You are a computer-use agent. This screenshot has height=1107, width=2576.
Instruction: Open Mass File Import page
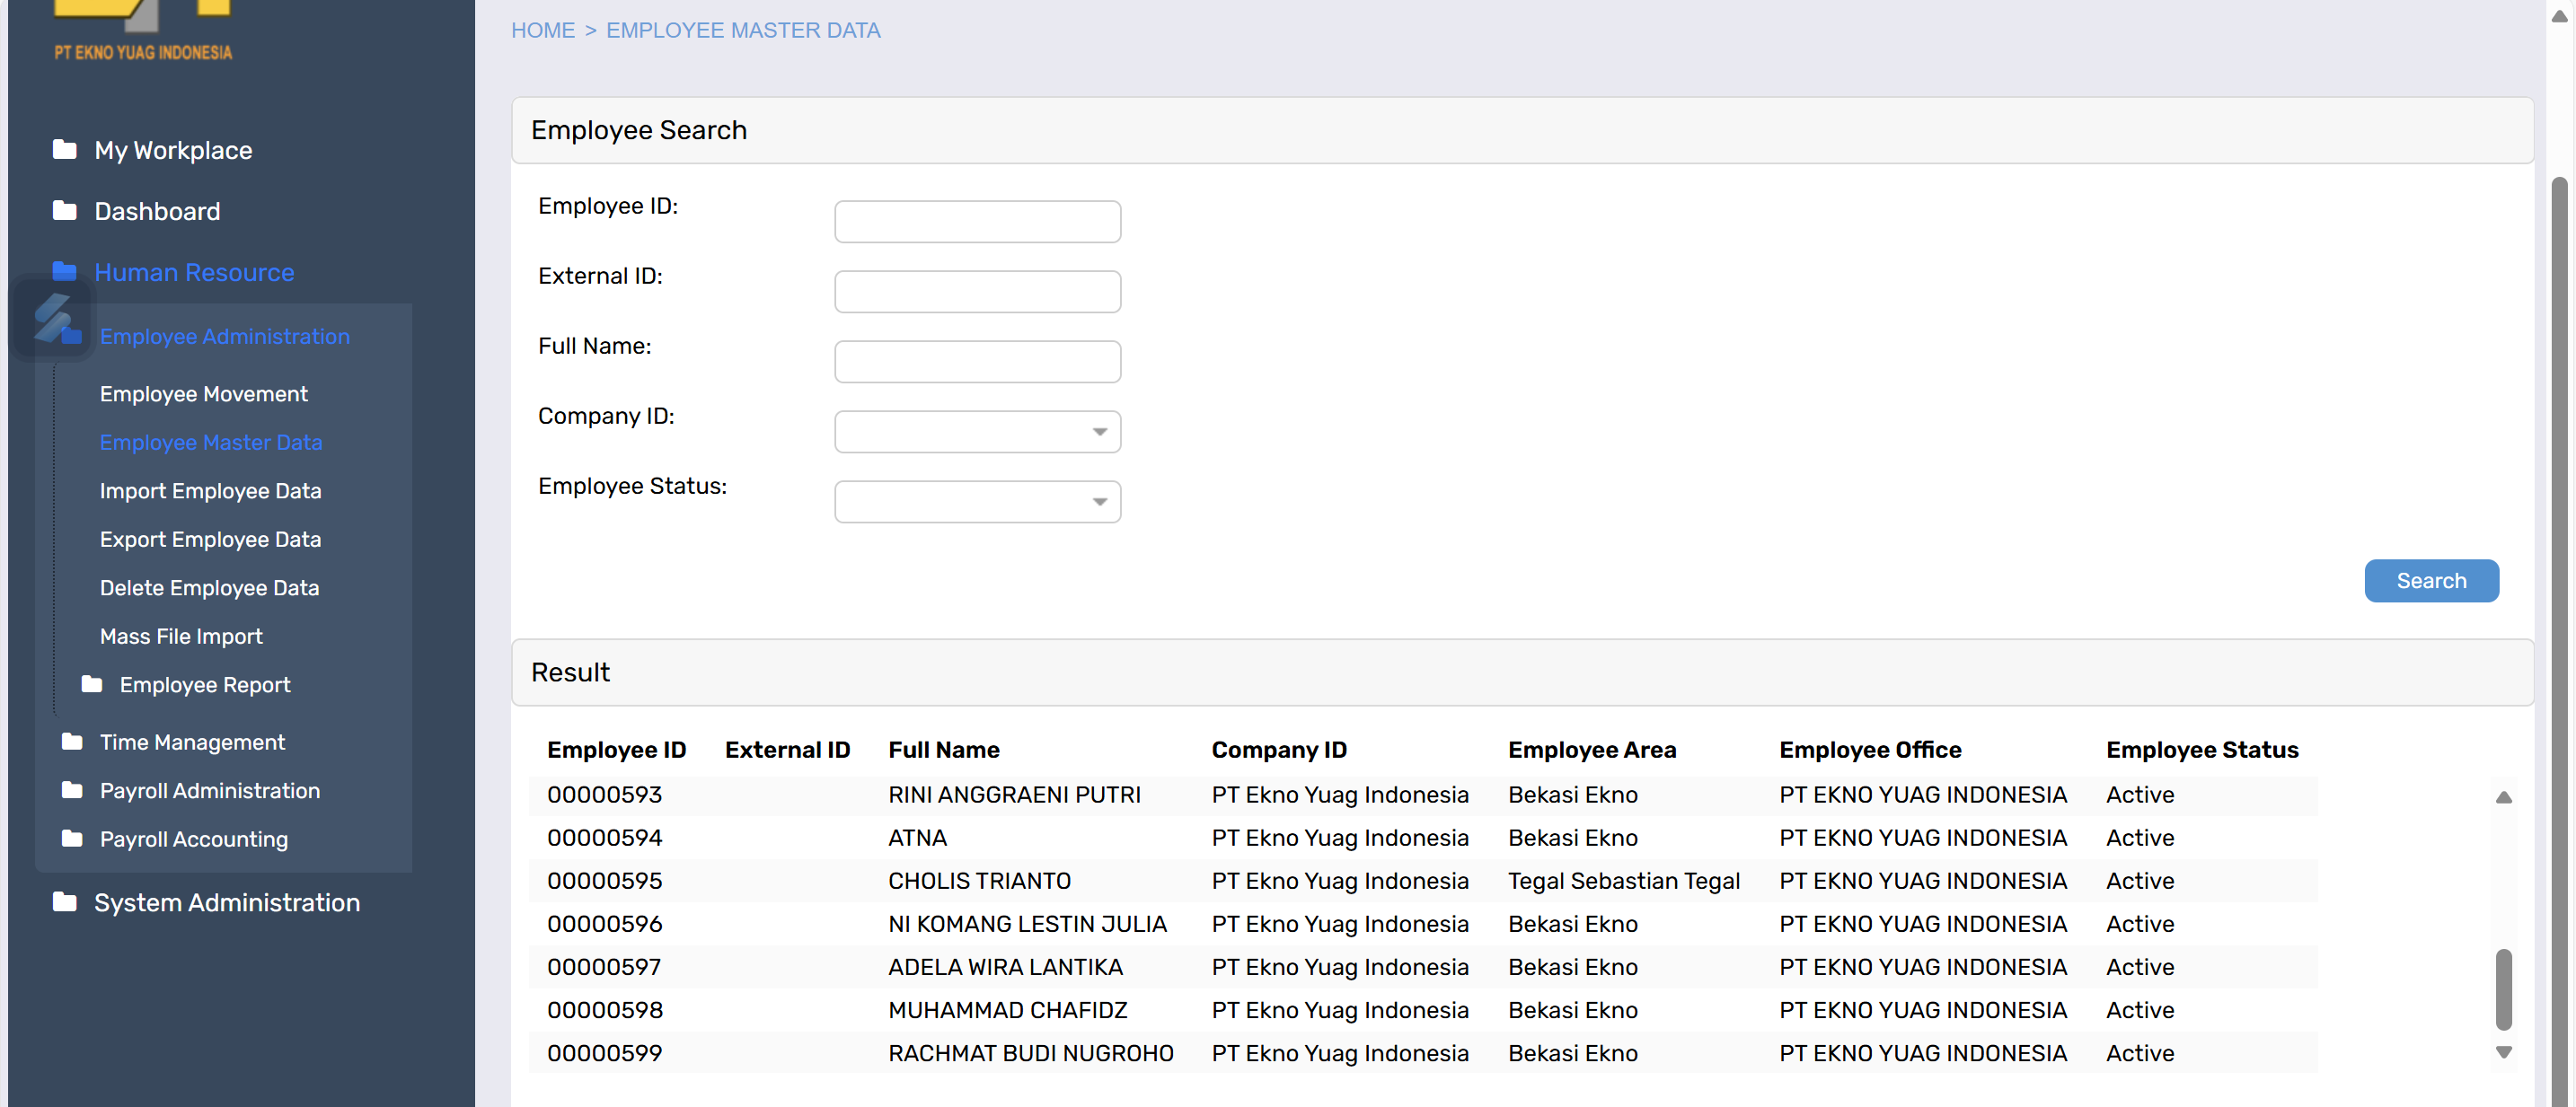pyautogui.click(x=181, y=636)
